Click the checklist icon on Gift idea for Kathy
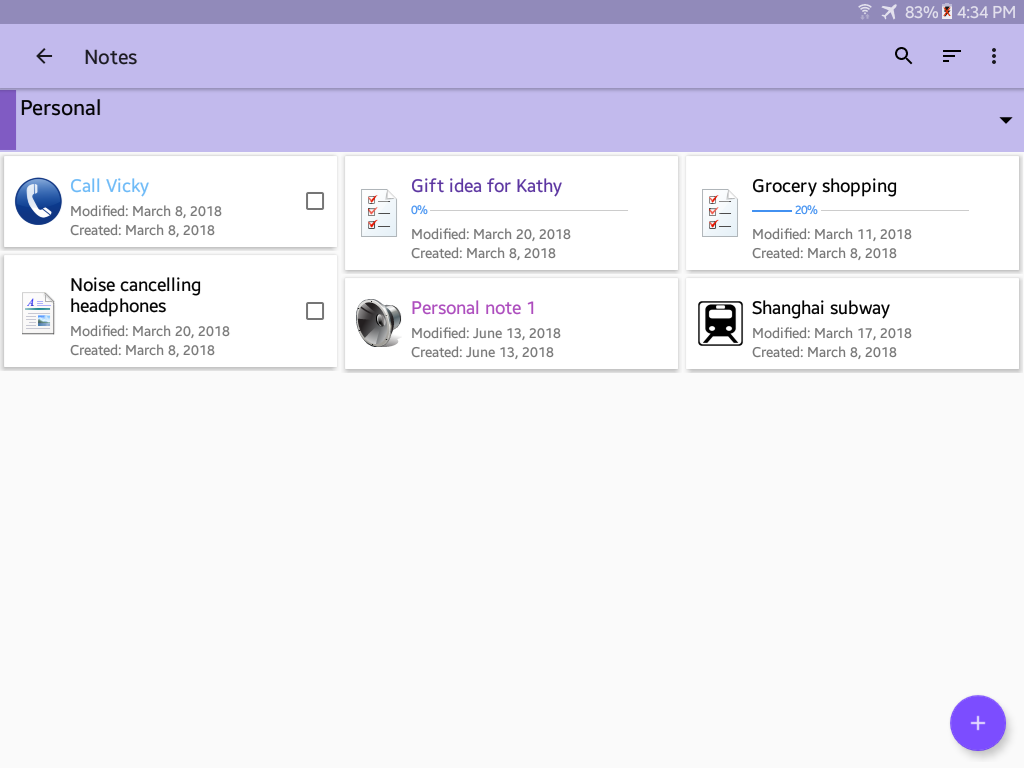 379,212
